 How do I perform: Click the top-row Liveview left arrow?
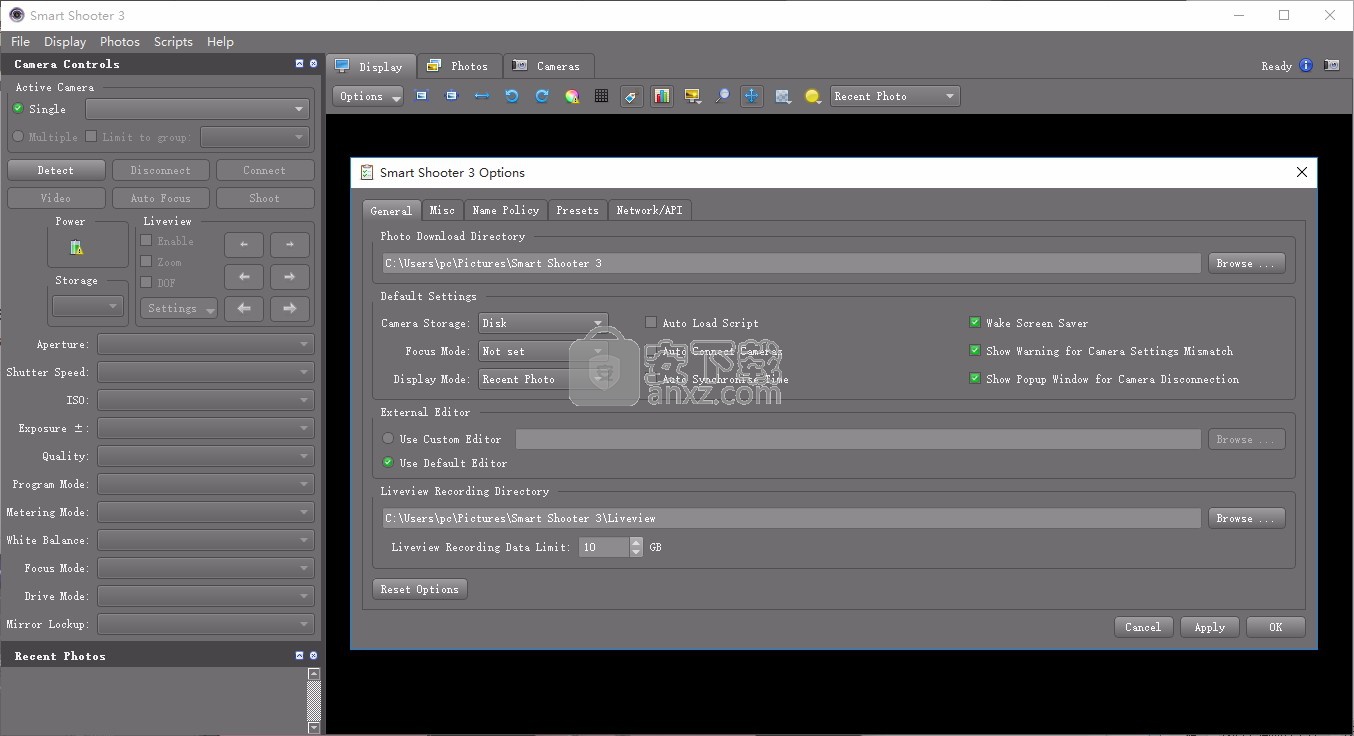tap(244, 244)
